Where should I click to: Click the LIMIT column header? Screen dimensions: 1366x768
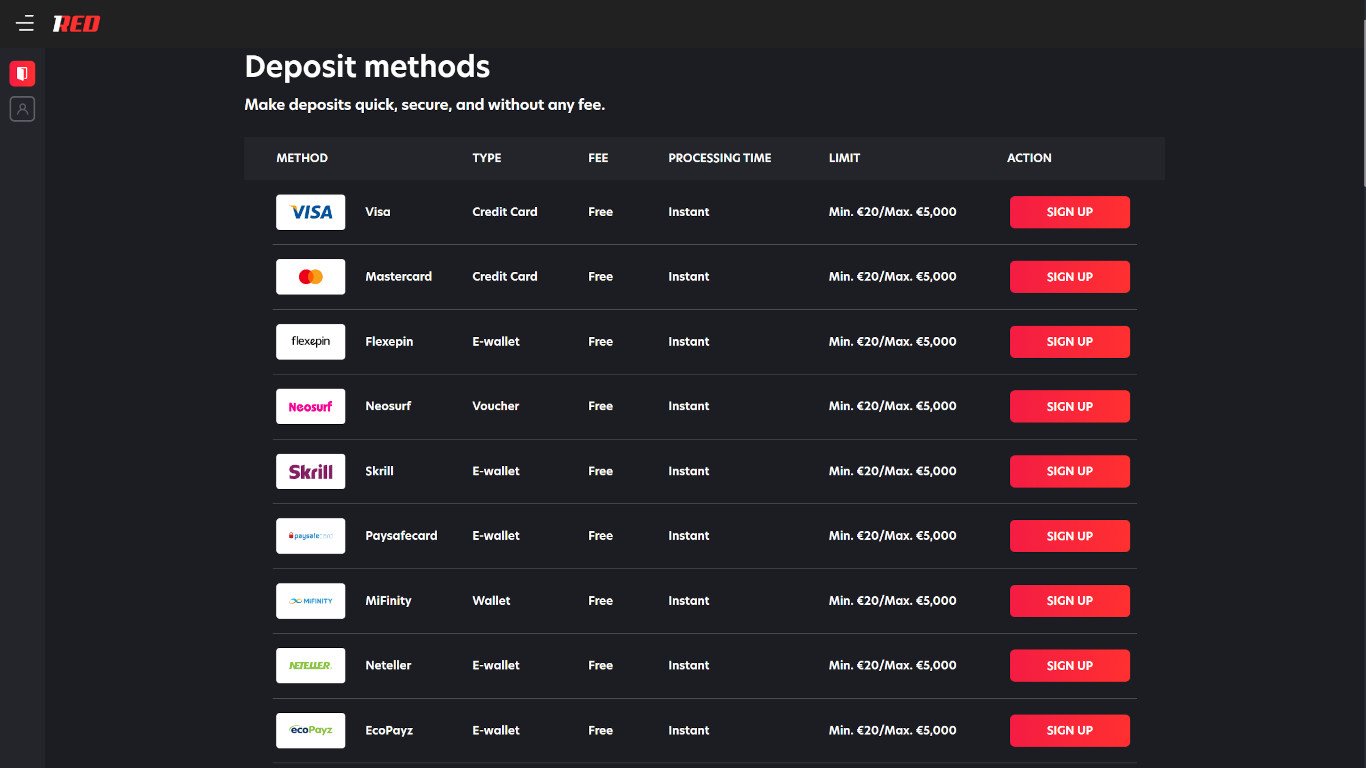(844, 158)
